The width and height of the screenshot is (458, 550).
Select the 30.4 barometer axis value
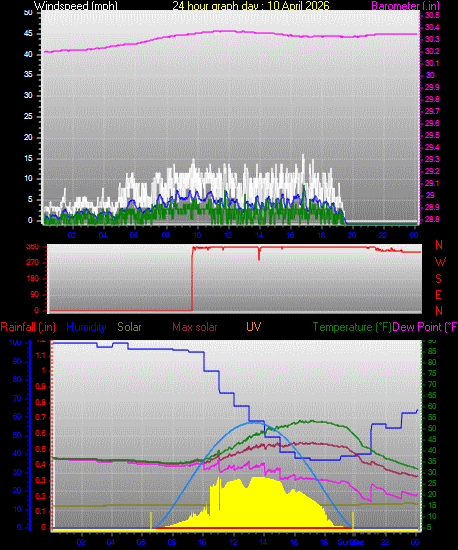[433, 27]
